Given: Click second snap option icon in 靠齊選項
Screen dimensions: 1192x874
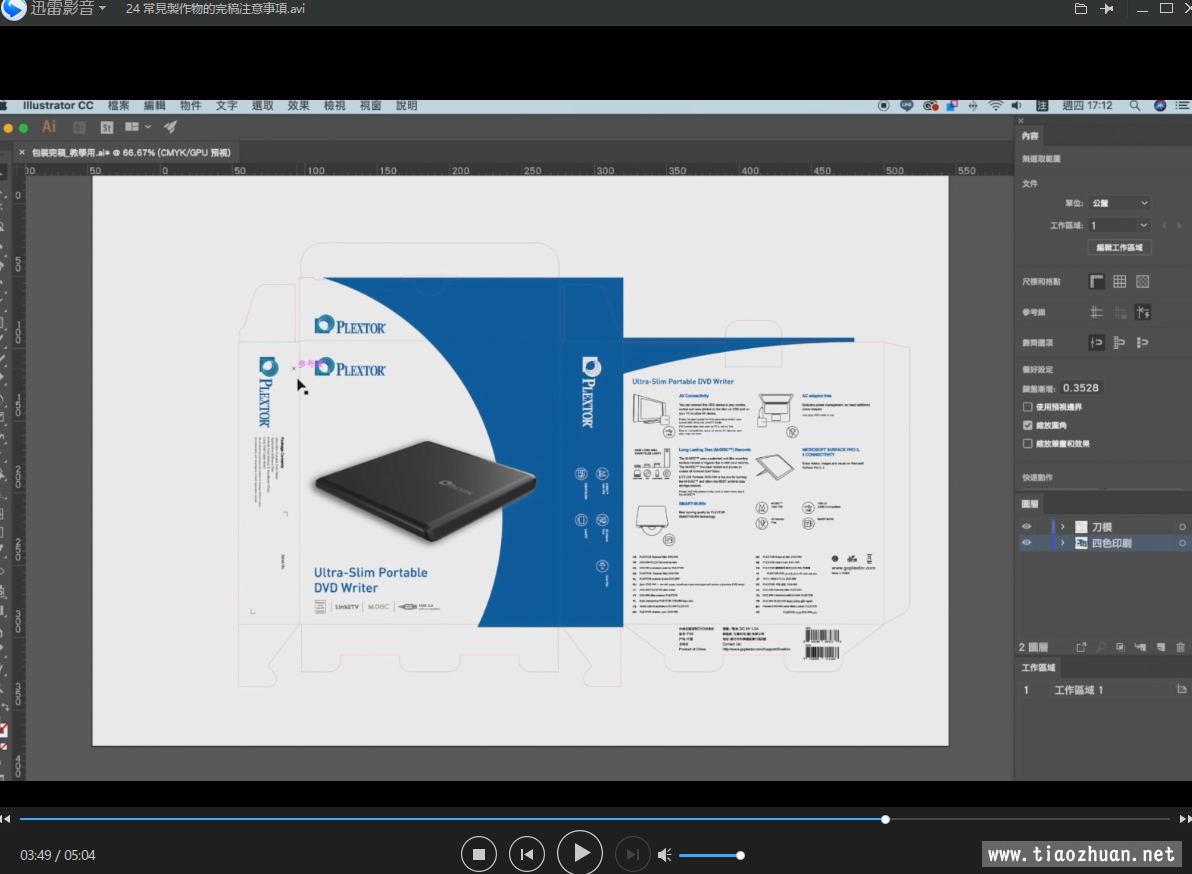Looking at the screenshot, I should [1120, 343].
